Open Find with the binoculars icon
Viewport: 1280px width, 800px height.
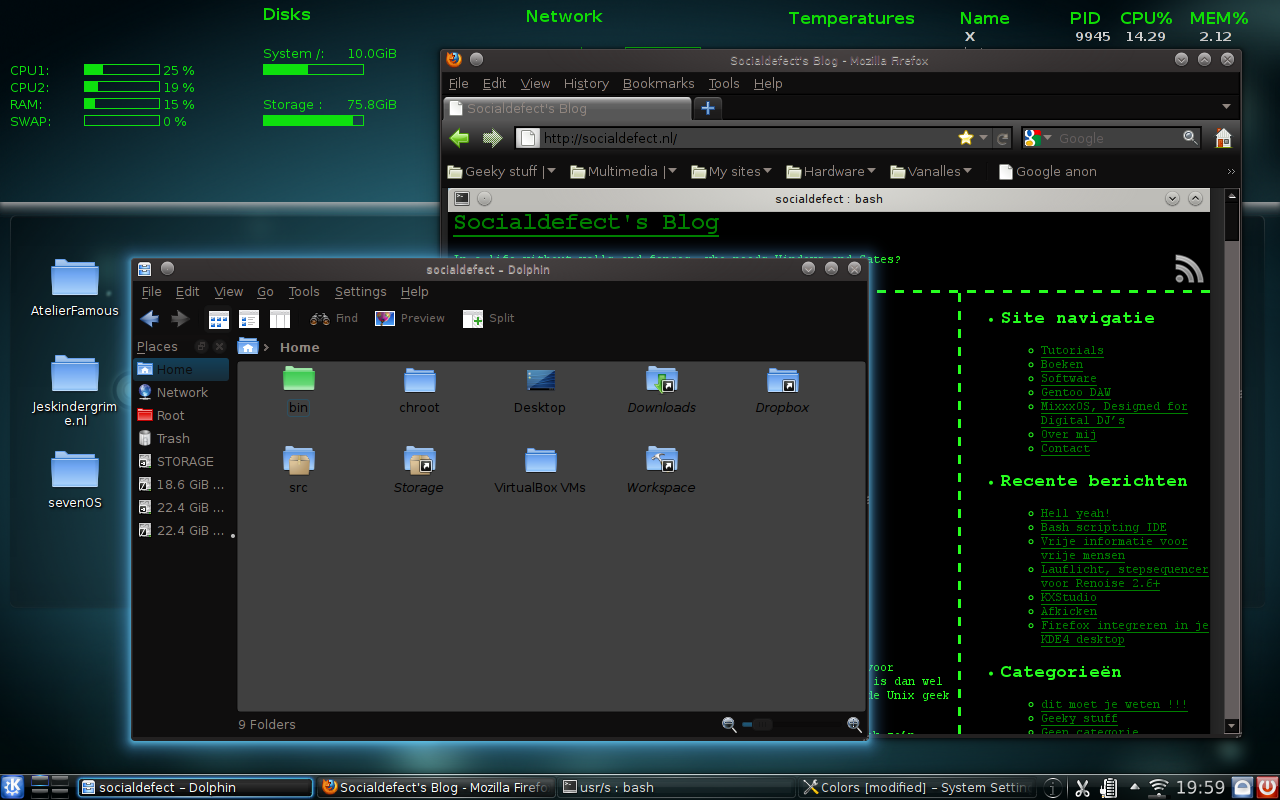(x=334, y=318)
